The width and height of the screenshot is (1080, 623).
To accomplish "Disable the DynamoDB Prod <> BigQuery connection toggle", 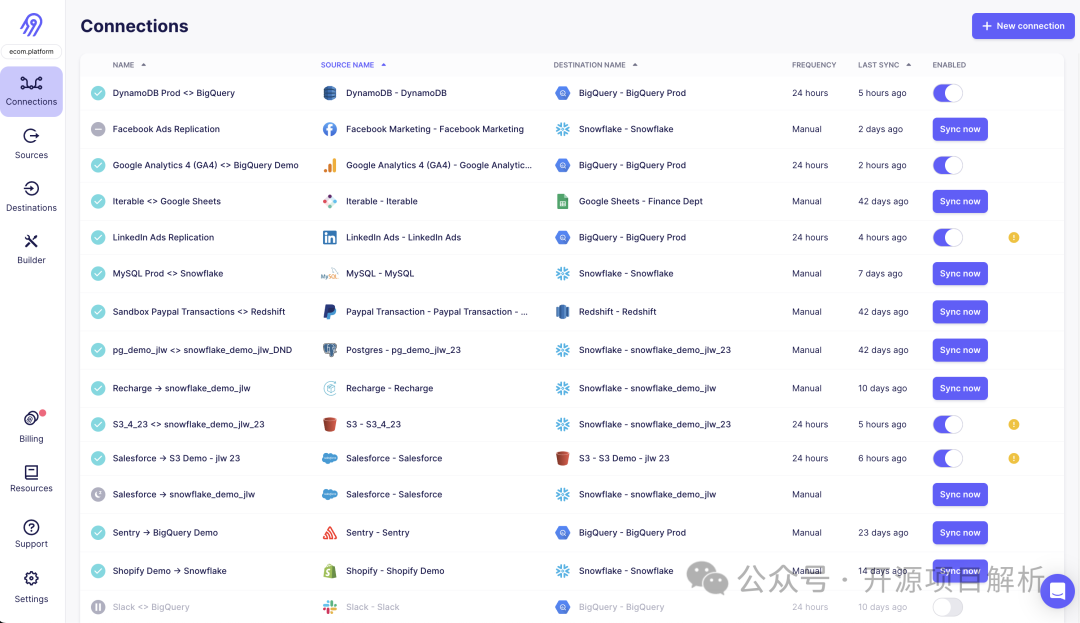I will pos(947,93).
